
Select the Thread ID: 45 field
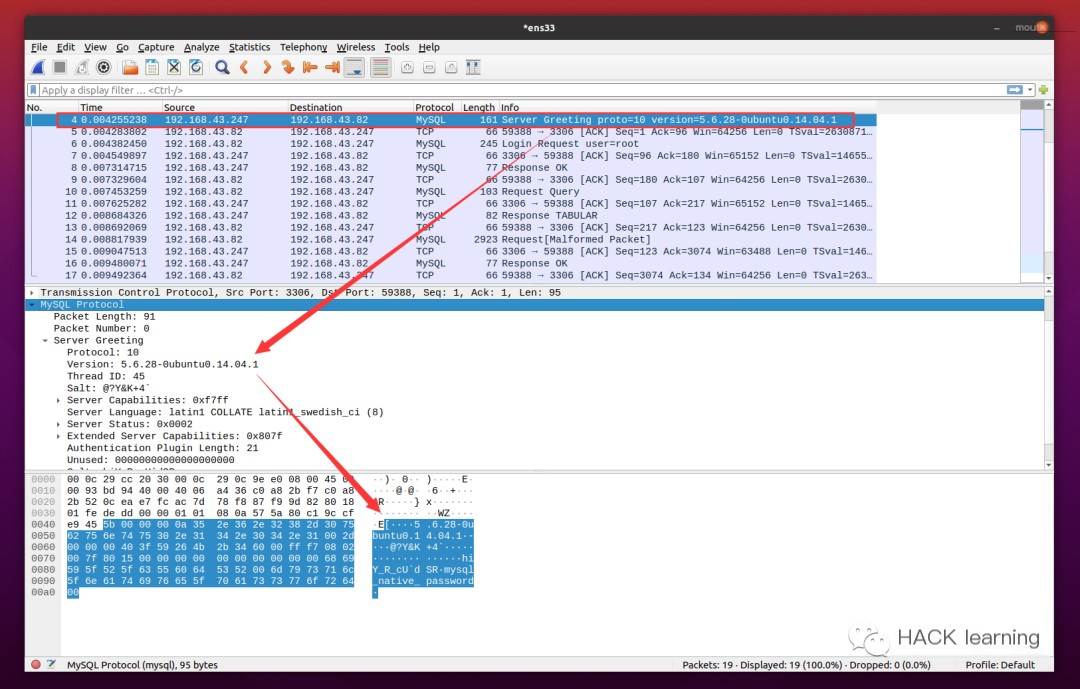(106, 376)
